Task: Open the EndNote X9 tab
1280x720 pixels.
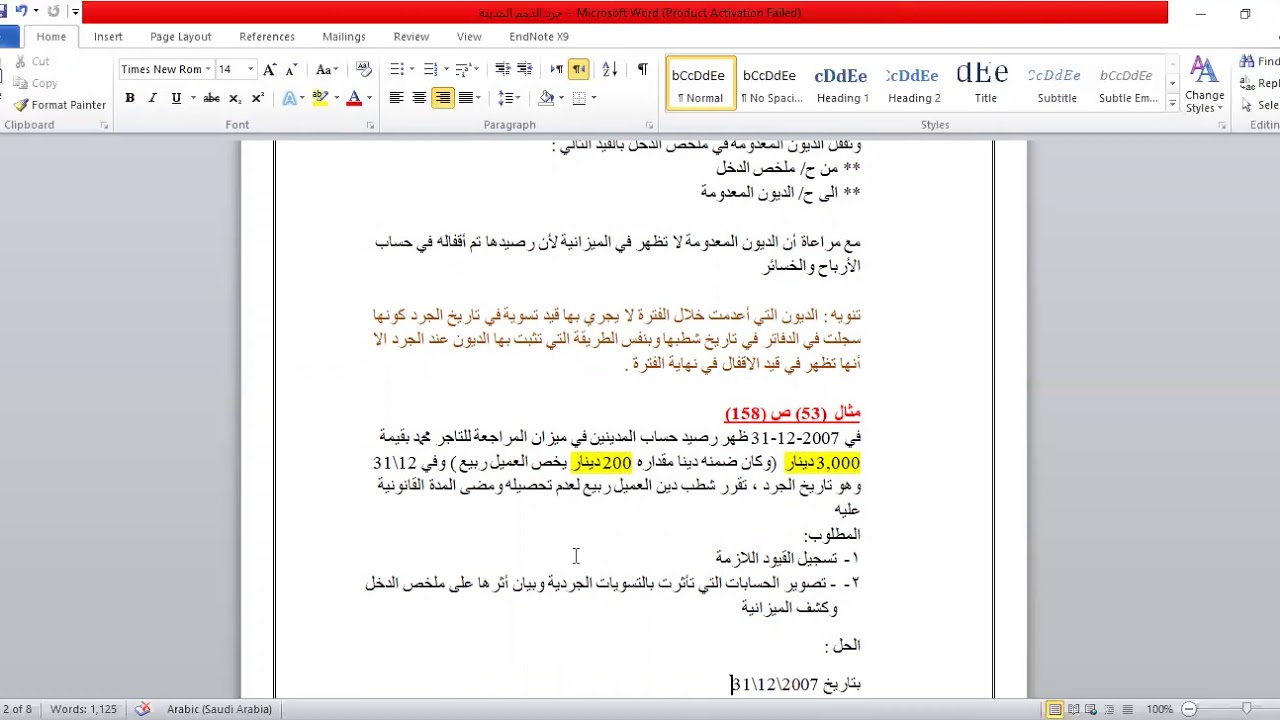Action: [x=539, y=37]
